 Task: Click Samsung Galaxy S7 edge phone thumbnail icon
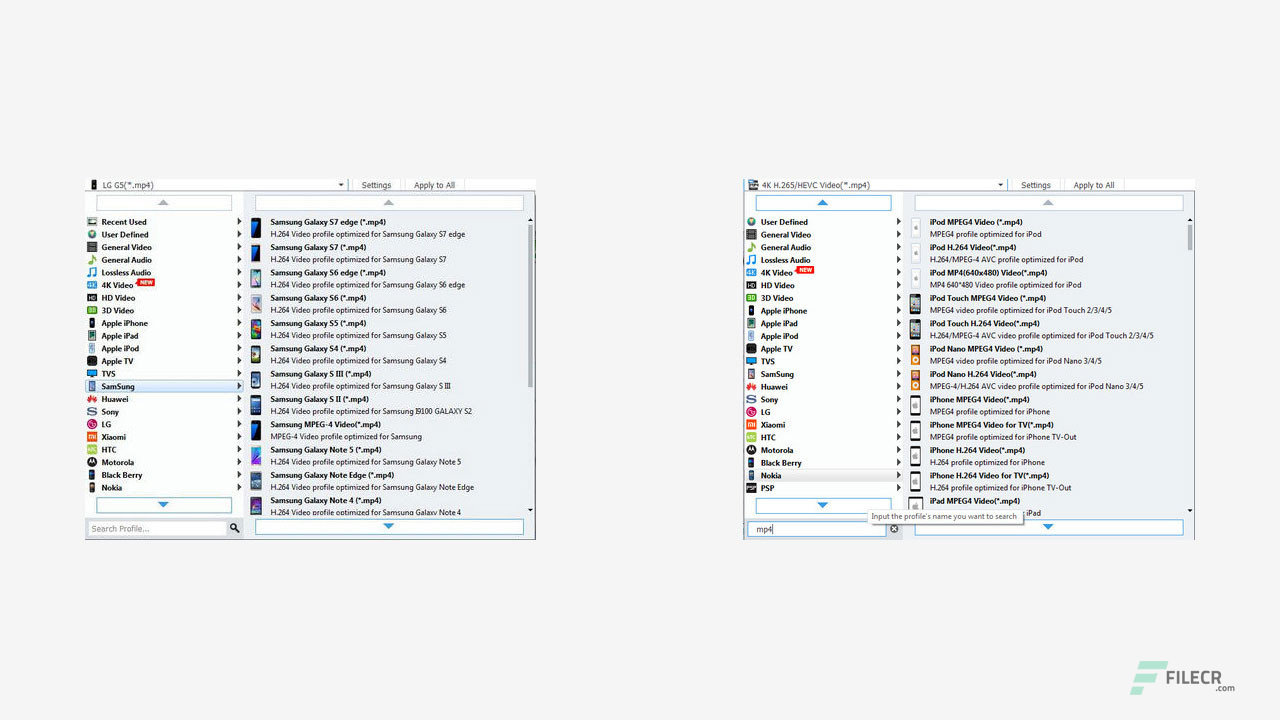click(x=256, y=228)
